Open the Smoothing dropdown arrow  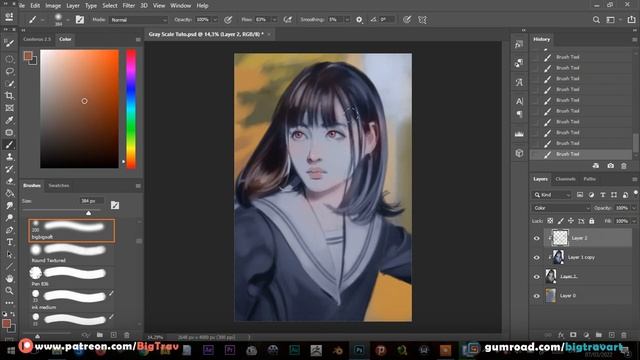point(347,20)
